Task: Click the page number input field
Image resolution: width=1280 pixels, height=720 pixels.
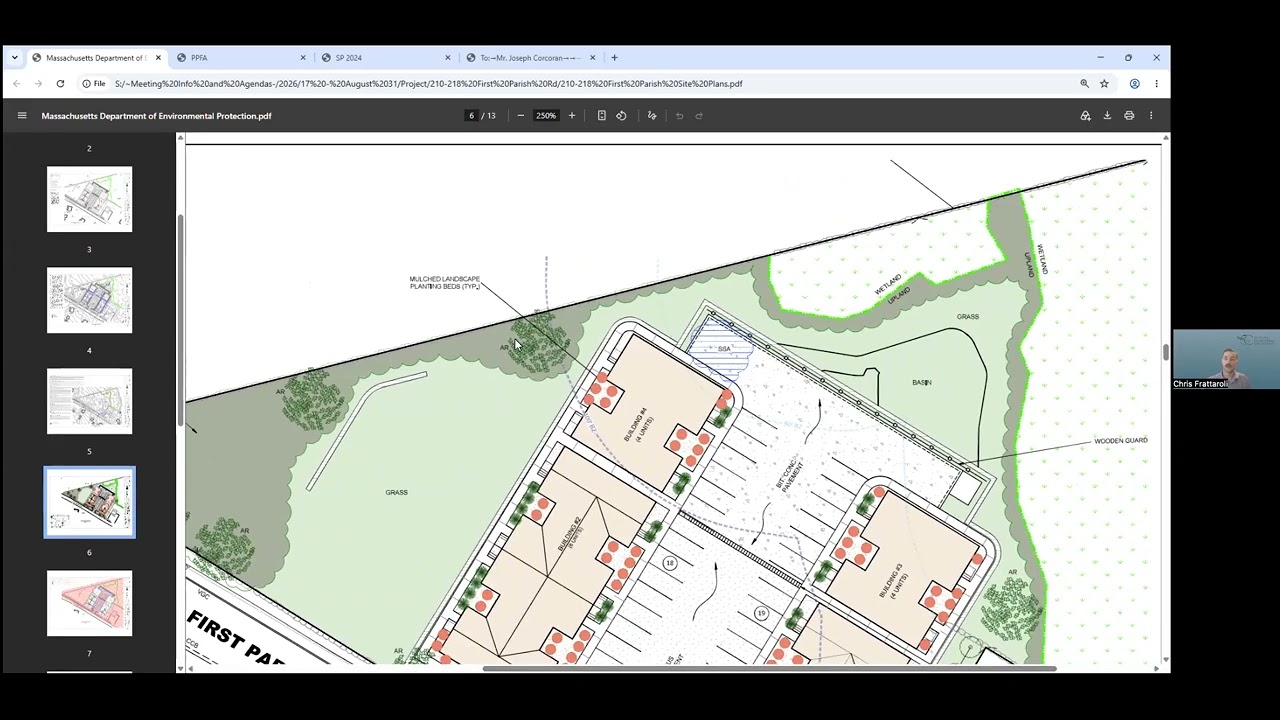Action: 471,116
